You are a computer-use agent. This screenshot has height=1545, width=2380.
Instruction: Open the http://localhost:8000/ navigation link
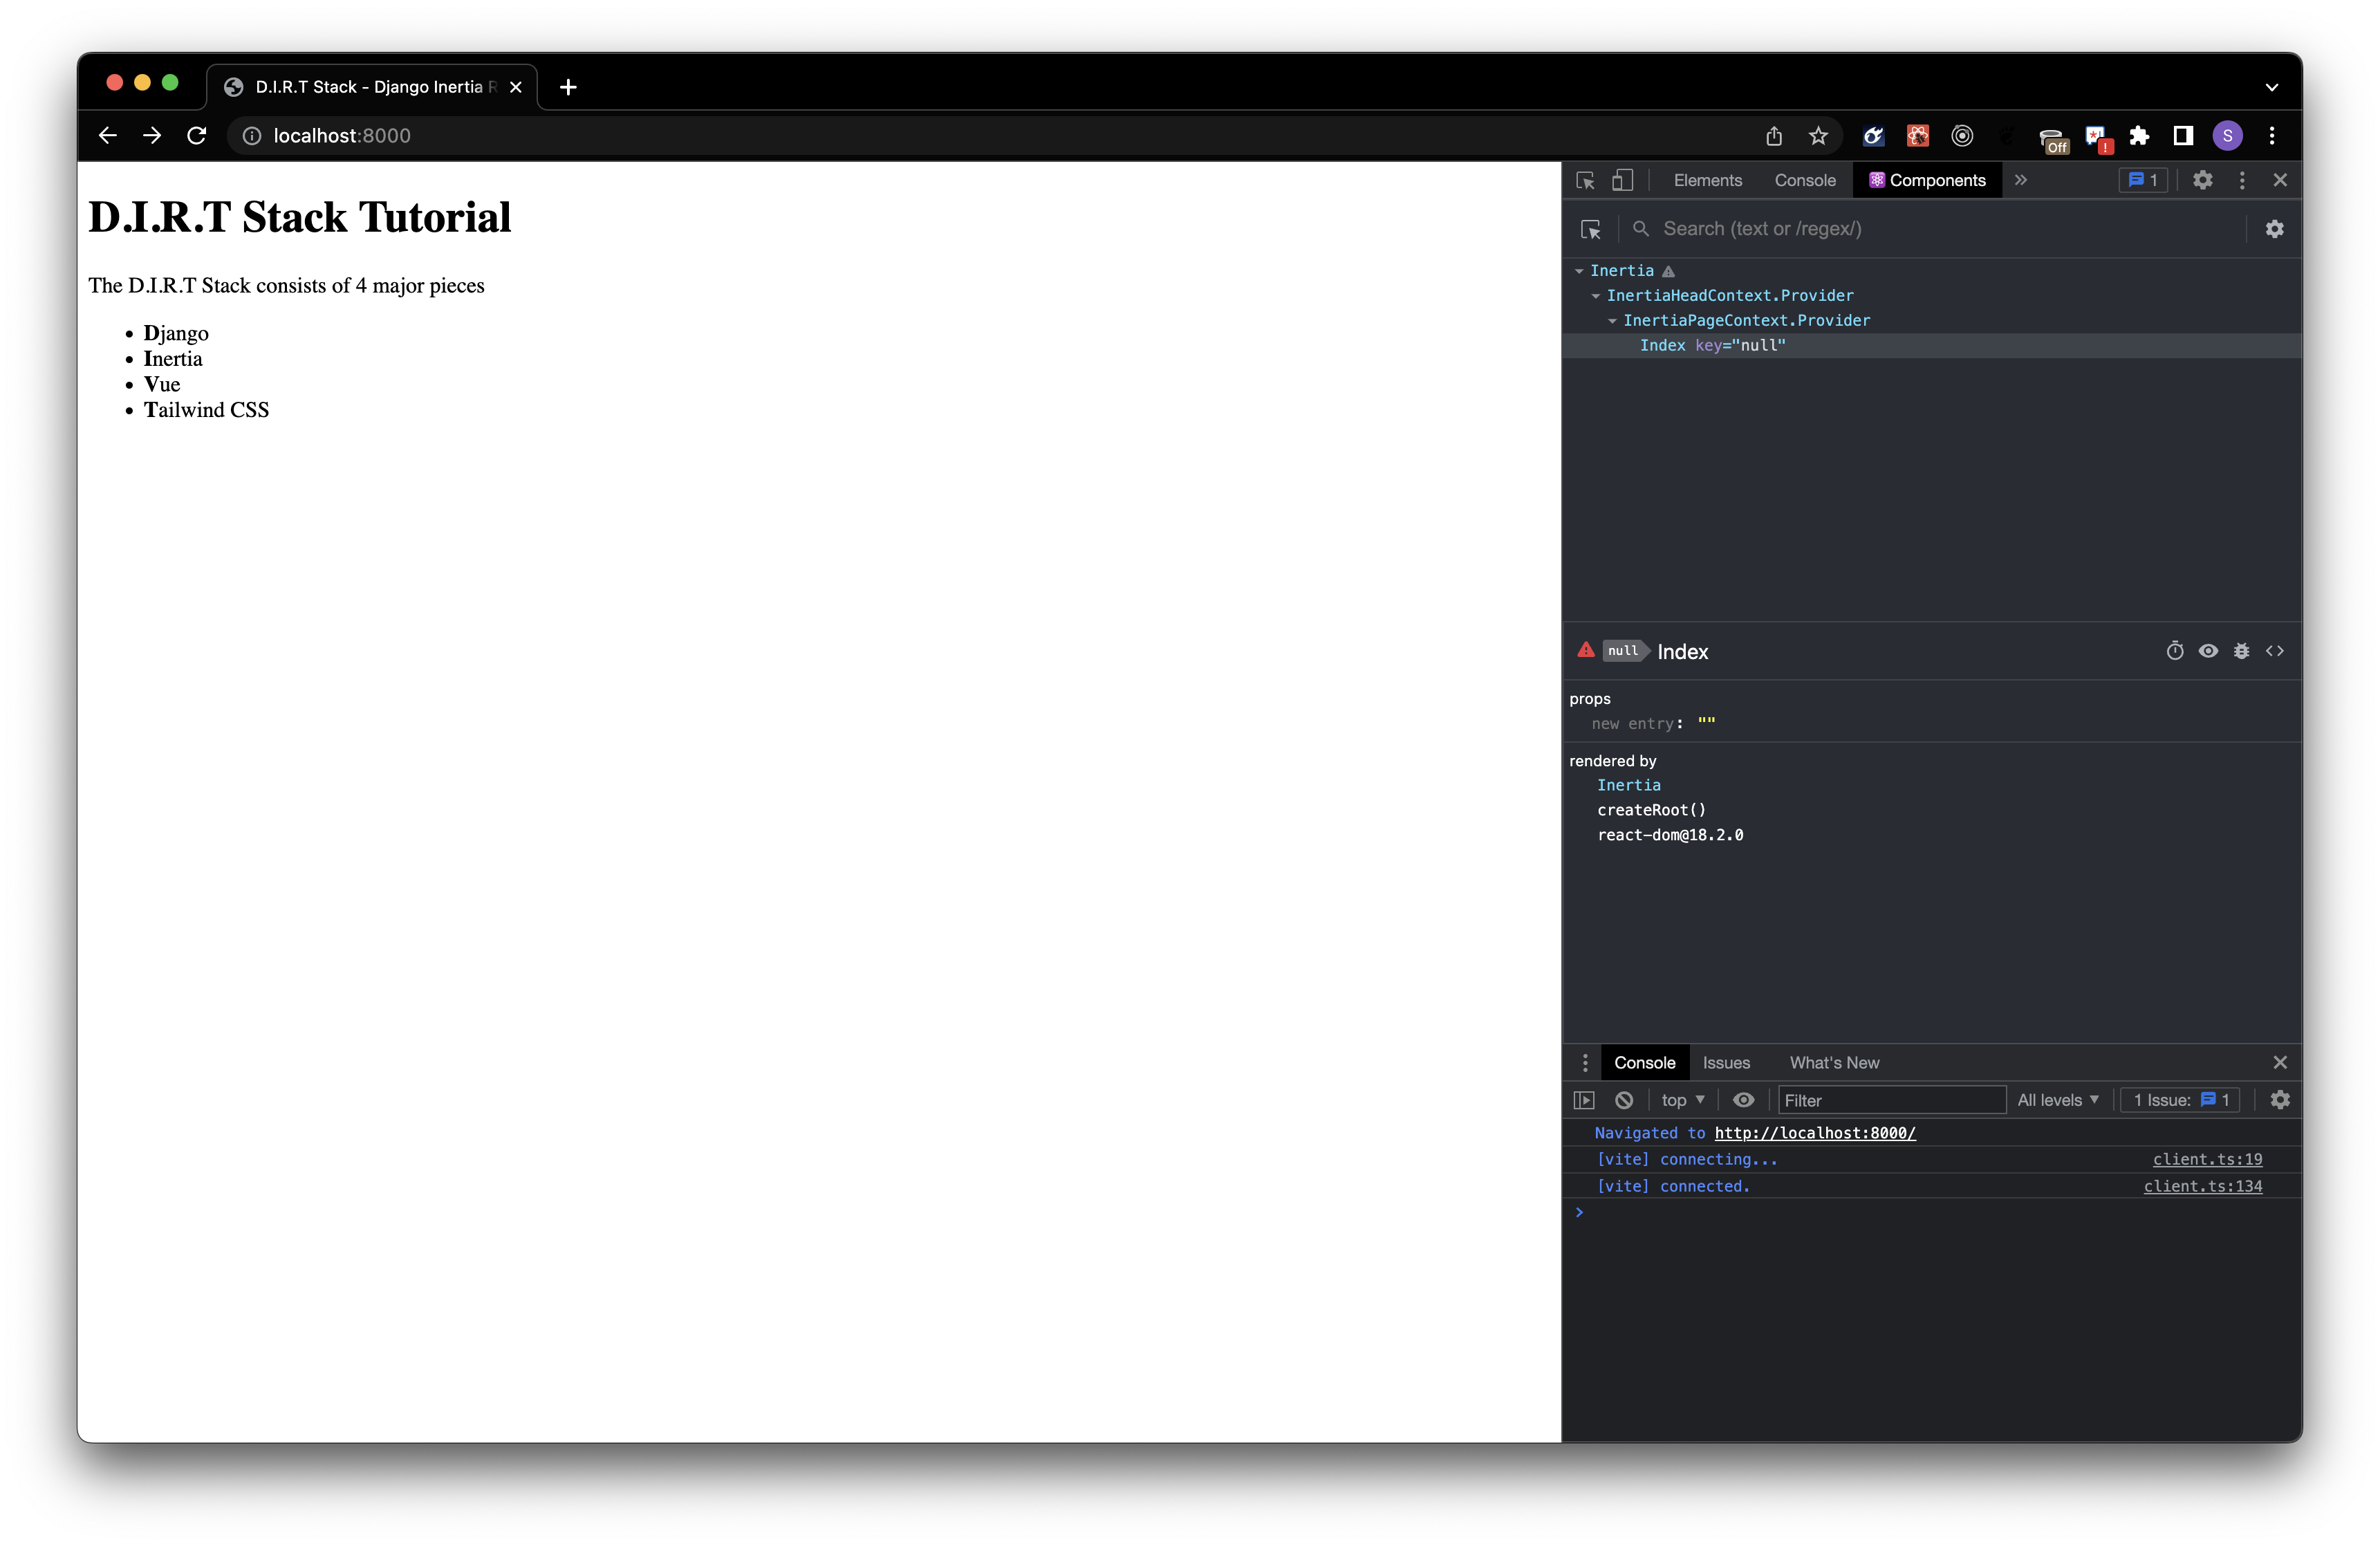click(1815, 1133)
